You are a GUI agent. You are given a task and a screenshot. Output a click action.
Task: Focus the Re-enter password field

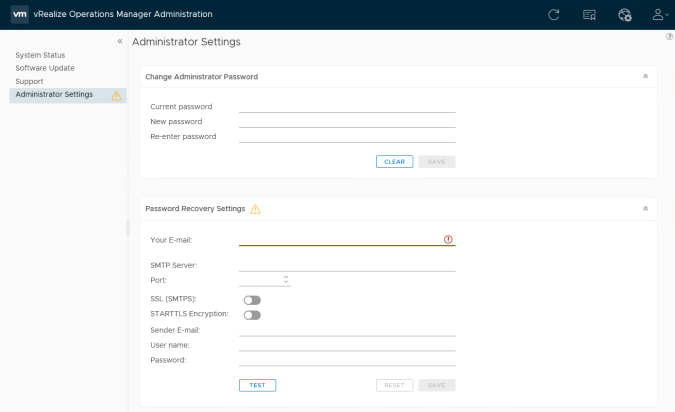pyautogui.click(x=347, y=136)
